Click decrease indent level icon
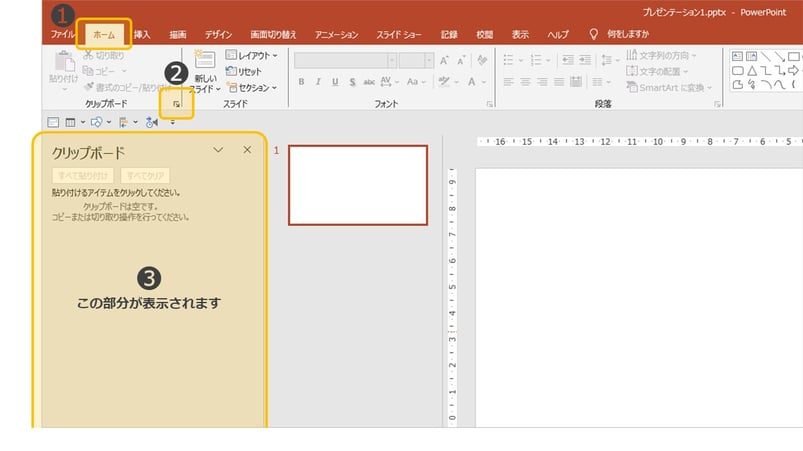The image size is (803, 451). click(x=568, y=60)
